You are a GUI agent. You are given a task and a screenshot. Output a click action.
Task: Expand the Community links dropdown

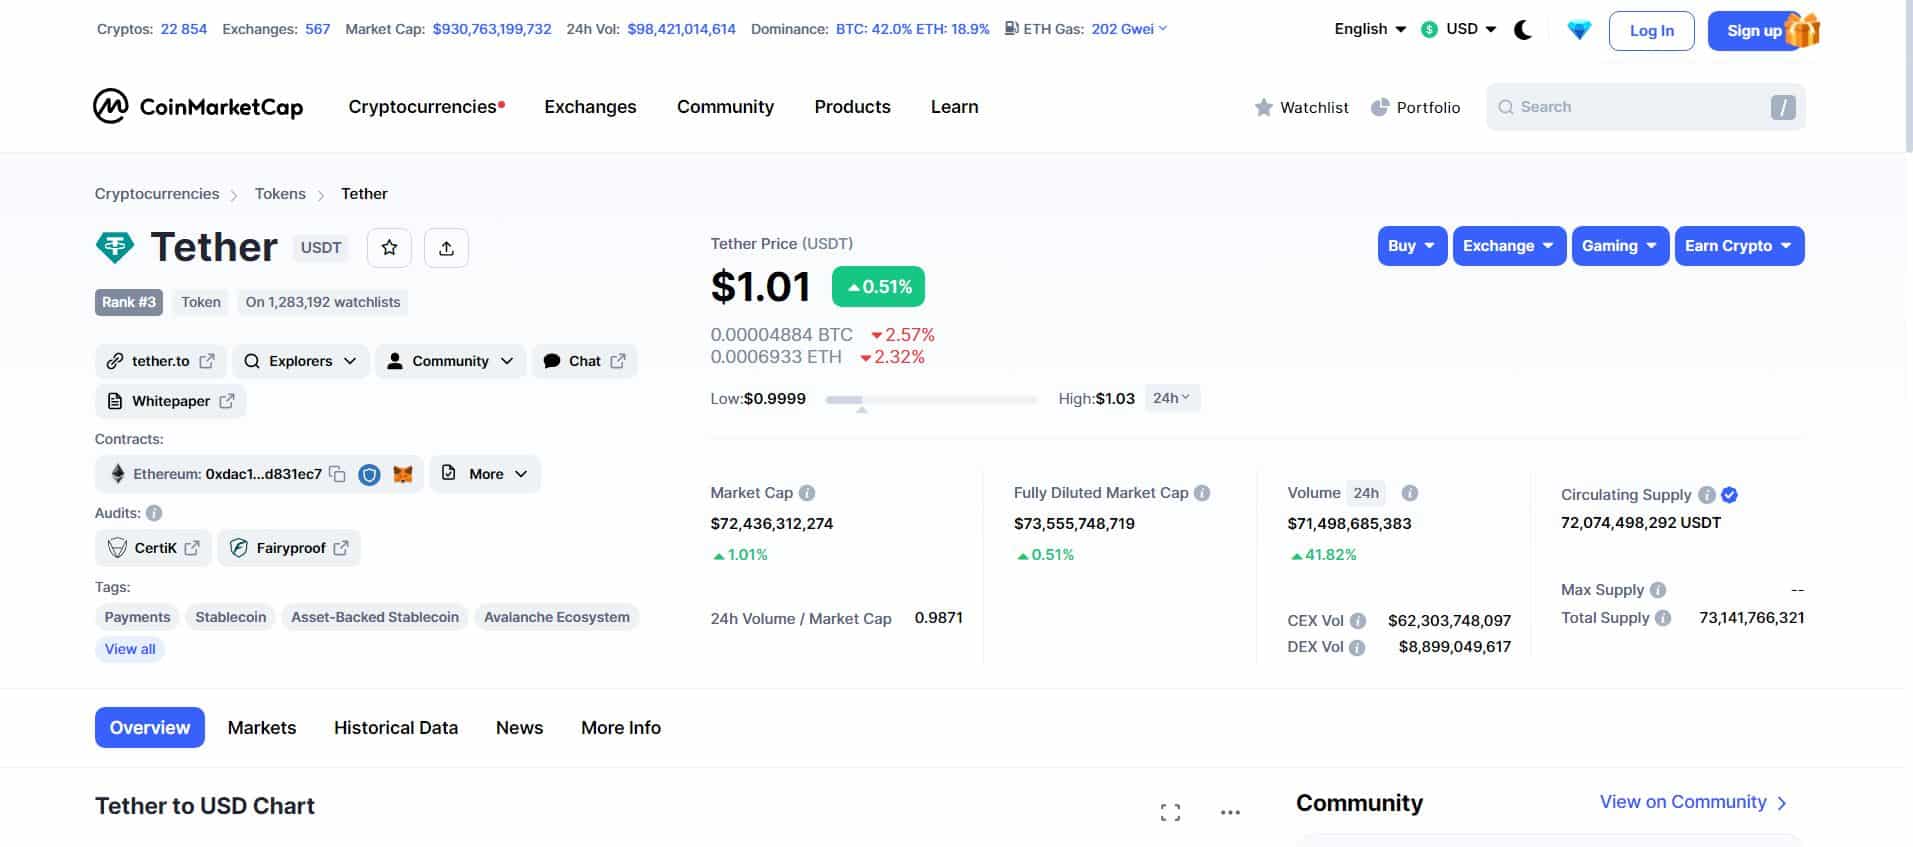click(450, 361)
